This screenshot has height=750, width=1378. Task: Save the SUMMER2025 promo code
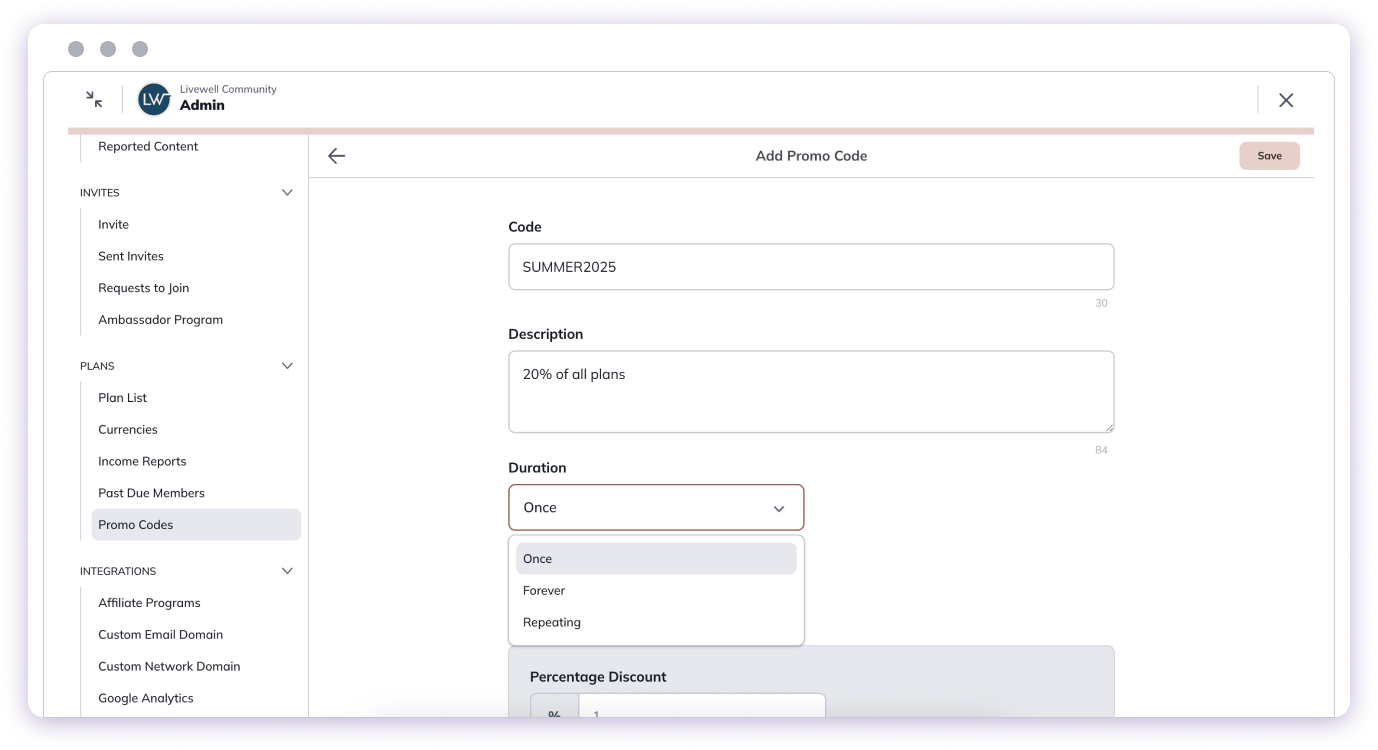click(x=1269, y=155)
